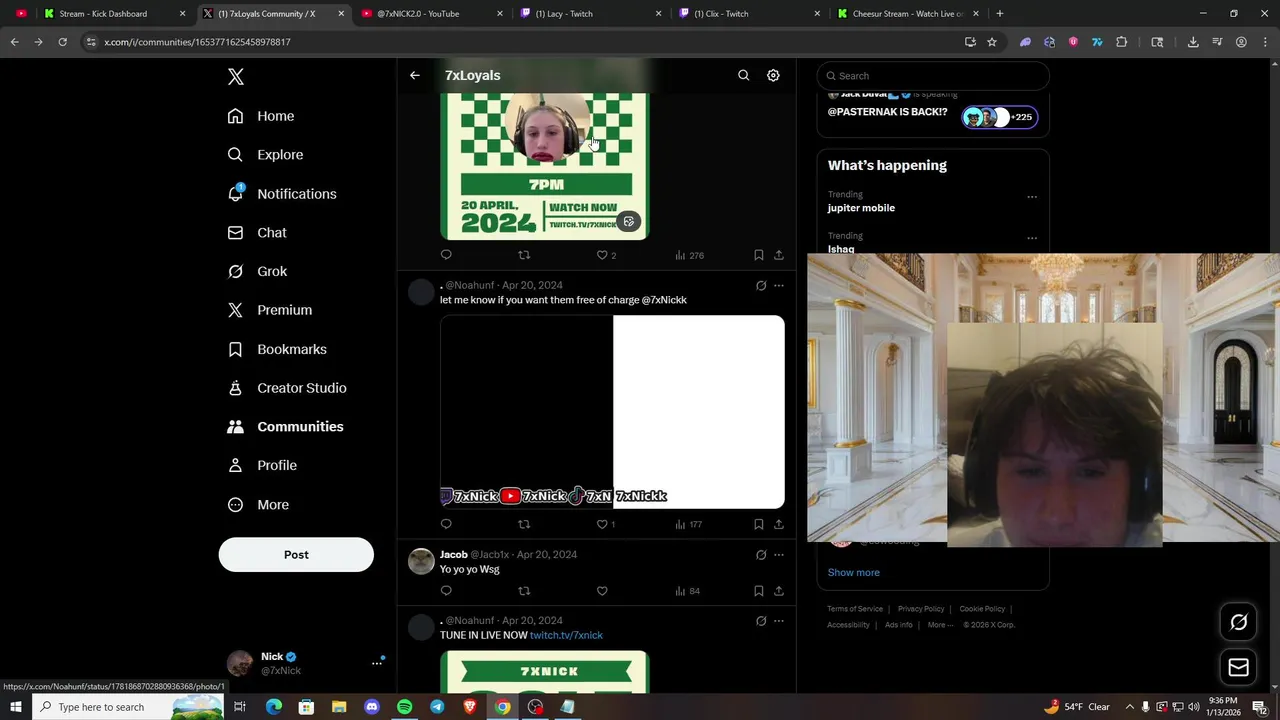Like the 7PM stream poster post

(x=602, y=255)
